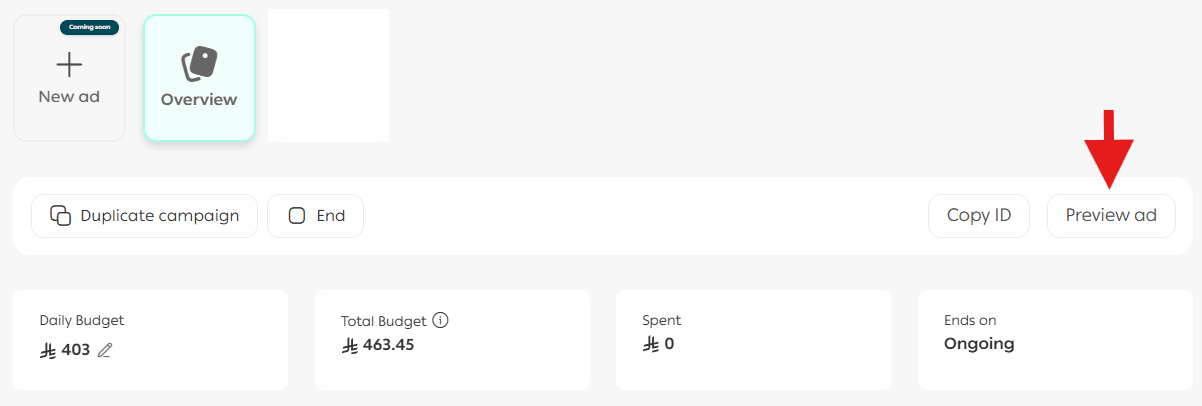Click the Copy ID button
The width and height of the screenshot is (1202, 406).
pyautogui.click(x=978, y=215)
